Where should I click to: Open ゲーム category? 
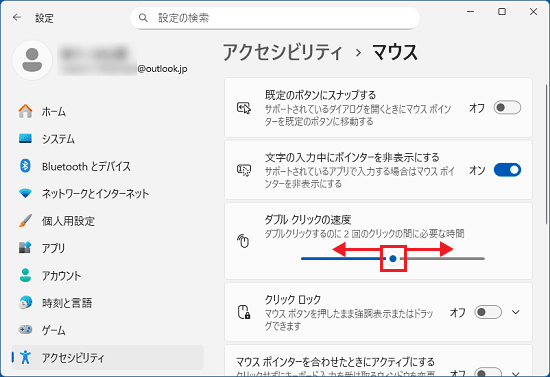pos(108,330)
